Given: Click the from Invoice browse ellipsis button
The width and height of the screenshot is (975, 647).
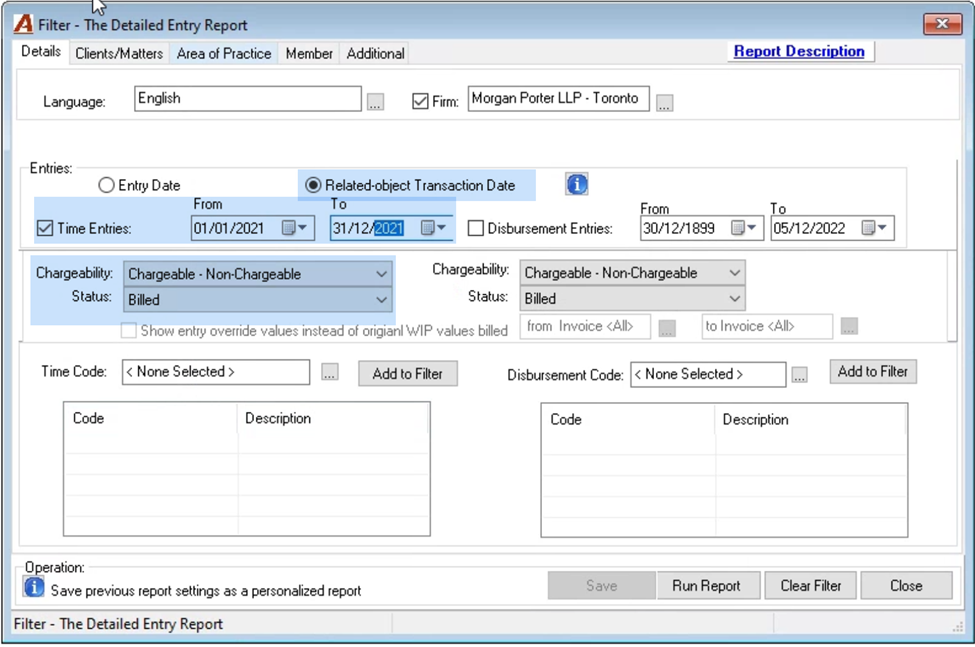Looking at the screenshot, I should [x=667, y=327].
